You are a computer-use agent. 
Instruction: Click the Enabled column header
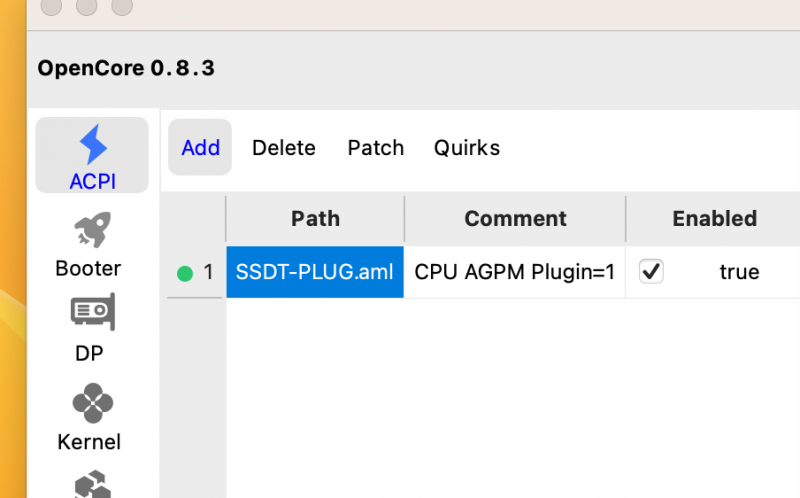714,219
